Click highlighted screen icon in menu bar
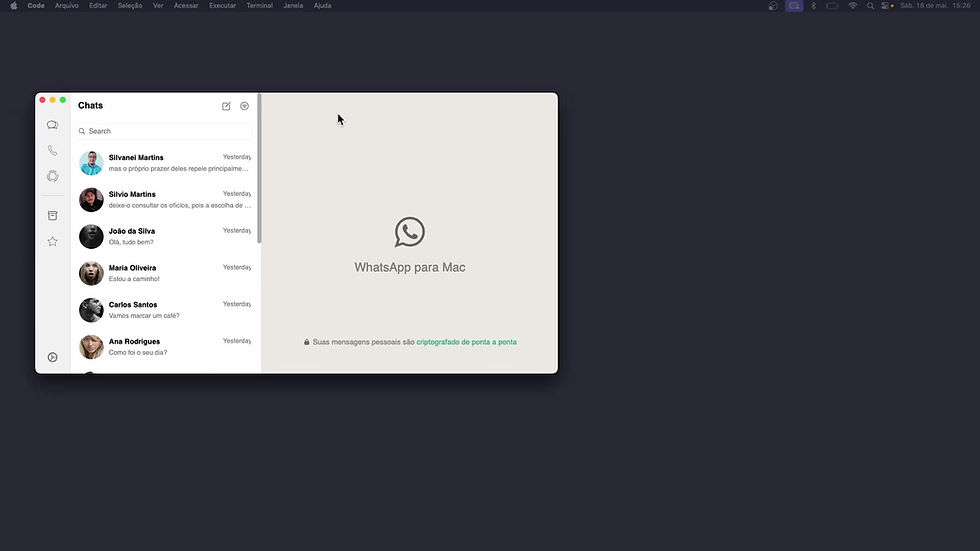 pyautogui.click(x=794, y=6)
